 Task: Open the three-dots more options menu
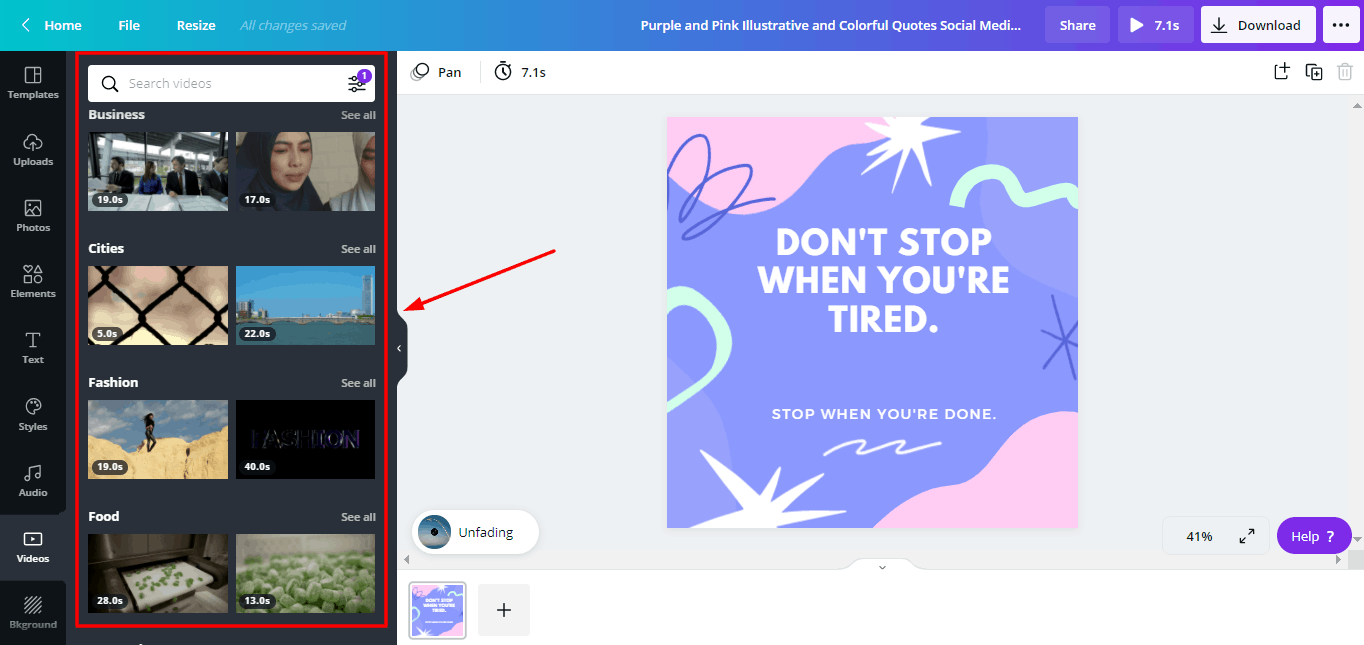coord(1341,25)
